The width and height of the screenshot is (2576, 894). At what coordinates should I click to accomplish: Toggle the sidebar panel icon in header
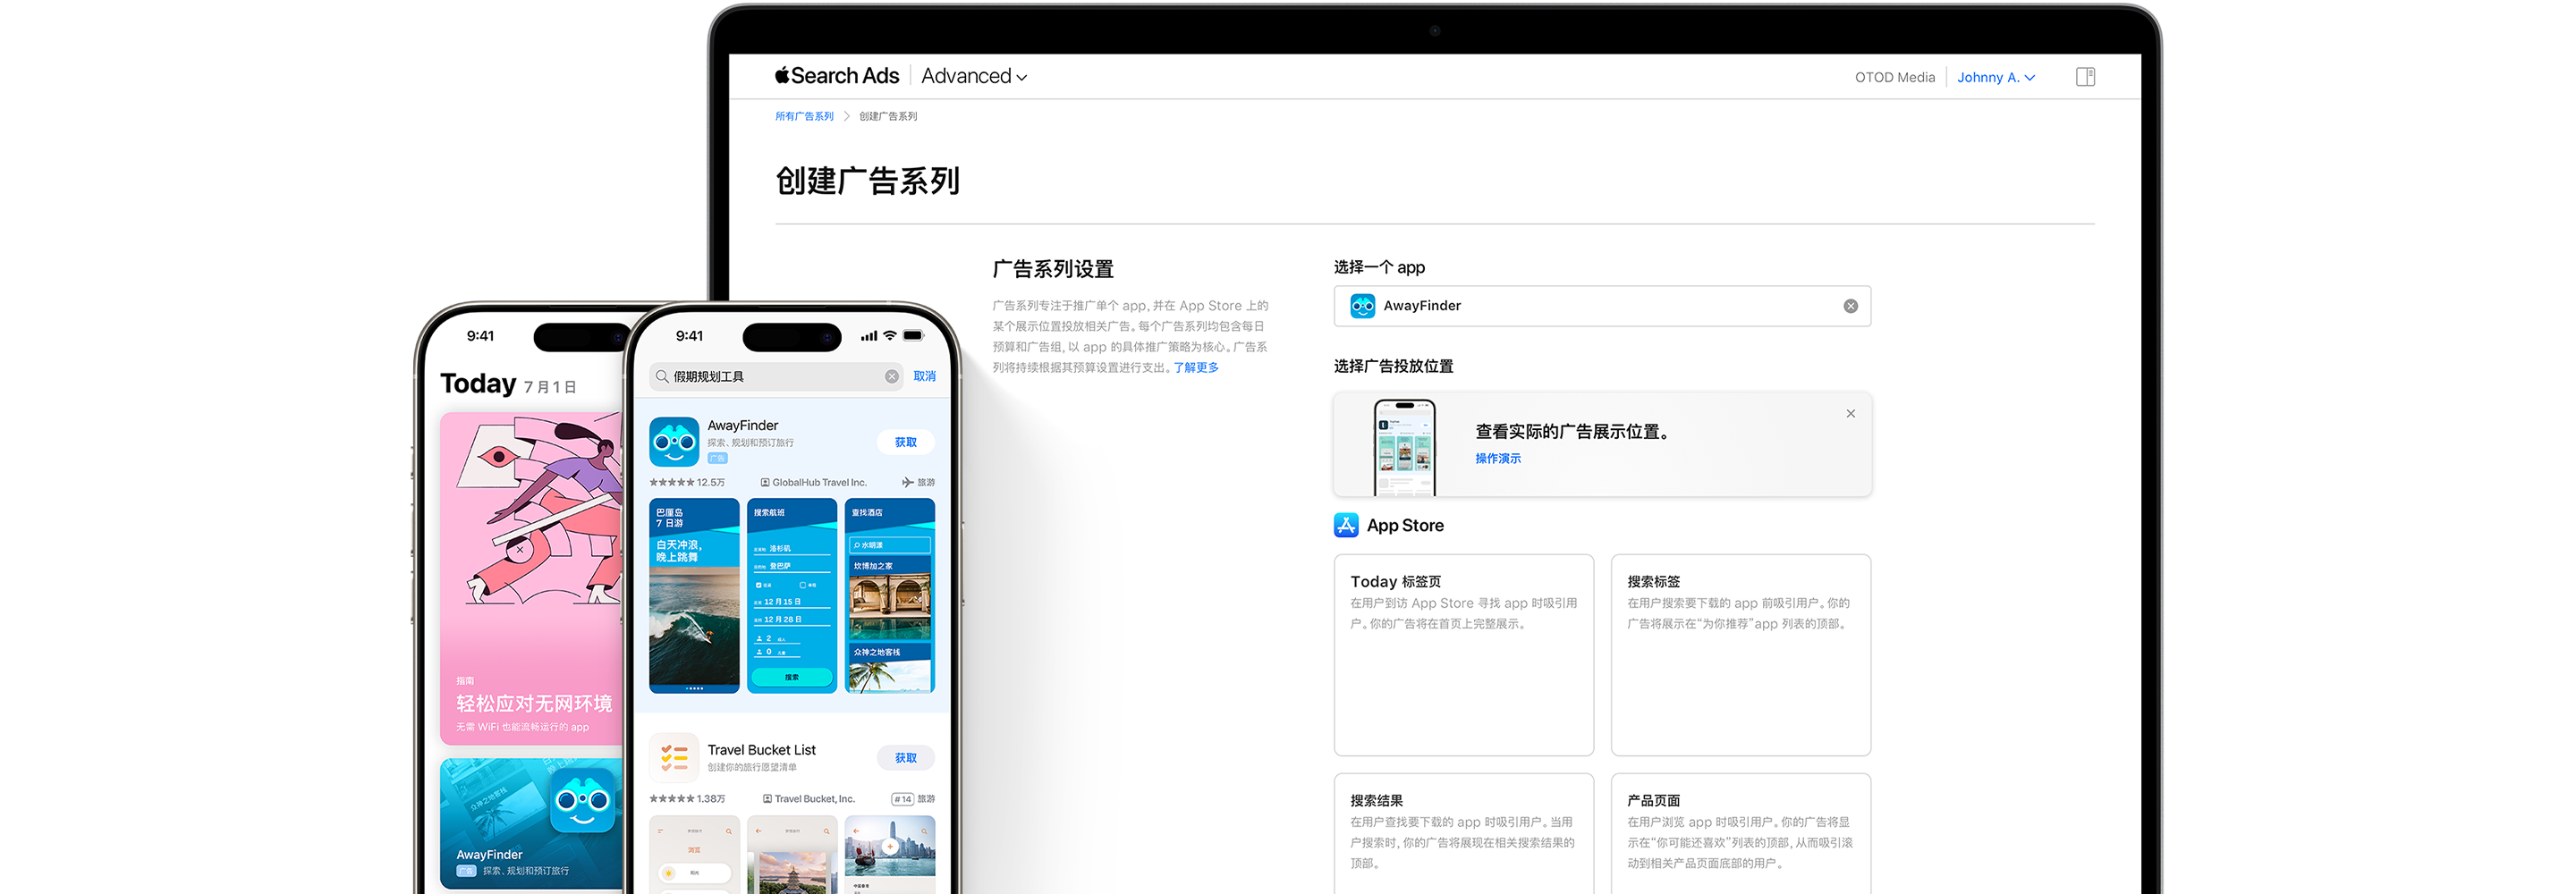click(2085, 77)
